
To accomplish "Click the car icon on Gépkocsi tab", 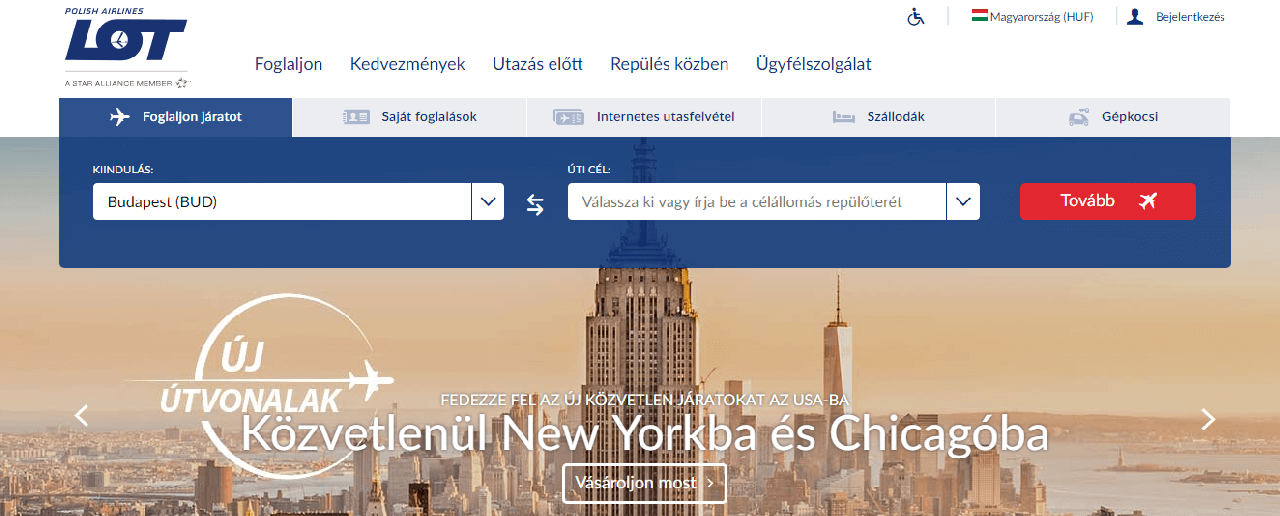I will [1079, 117].
